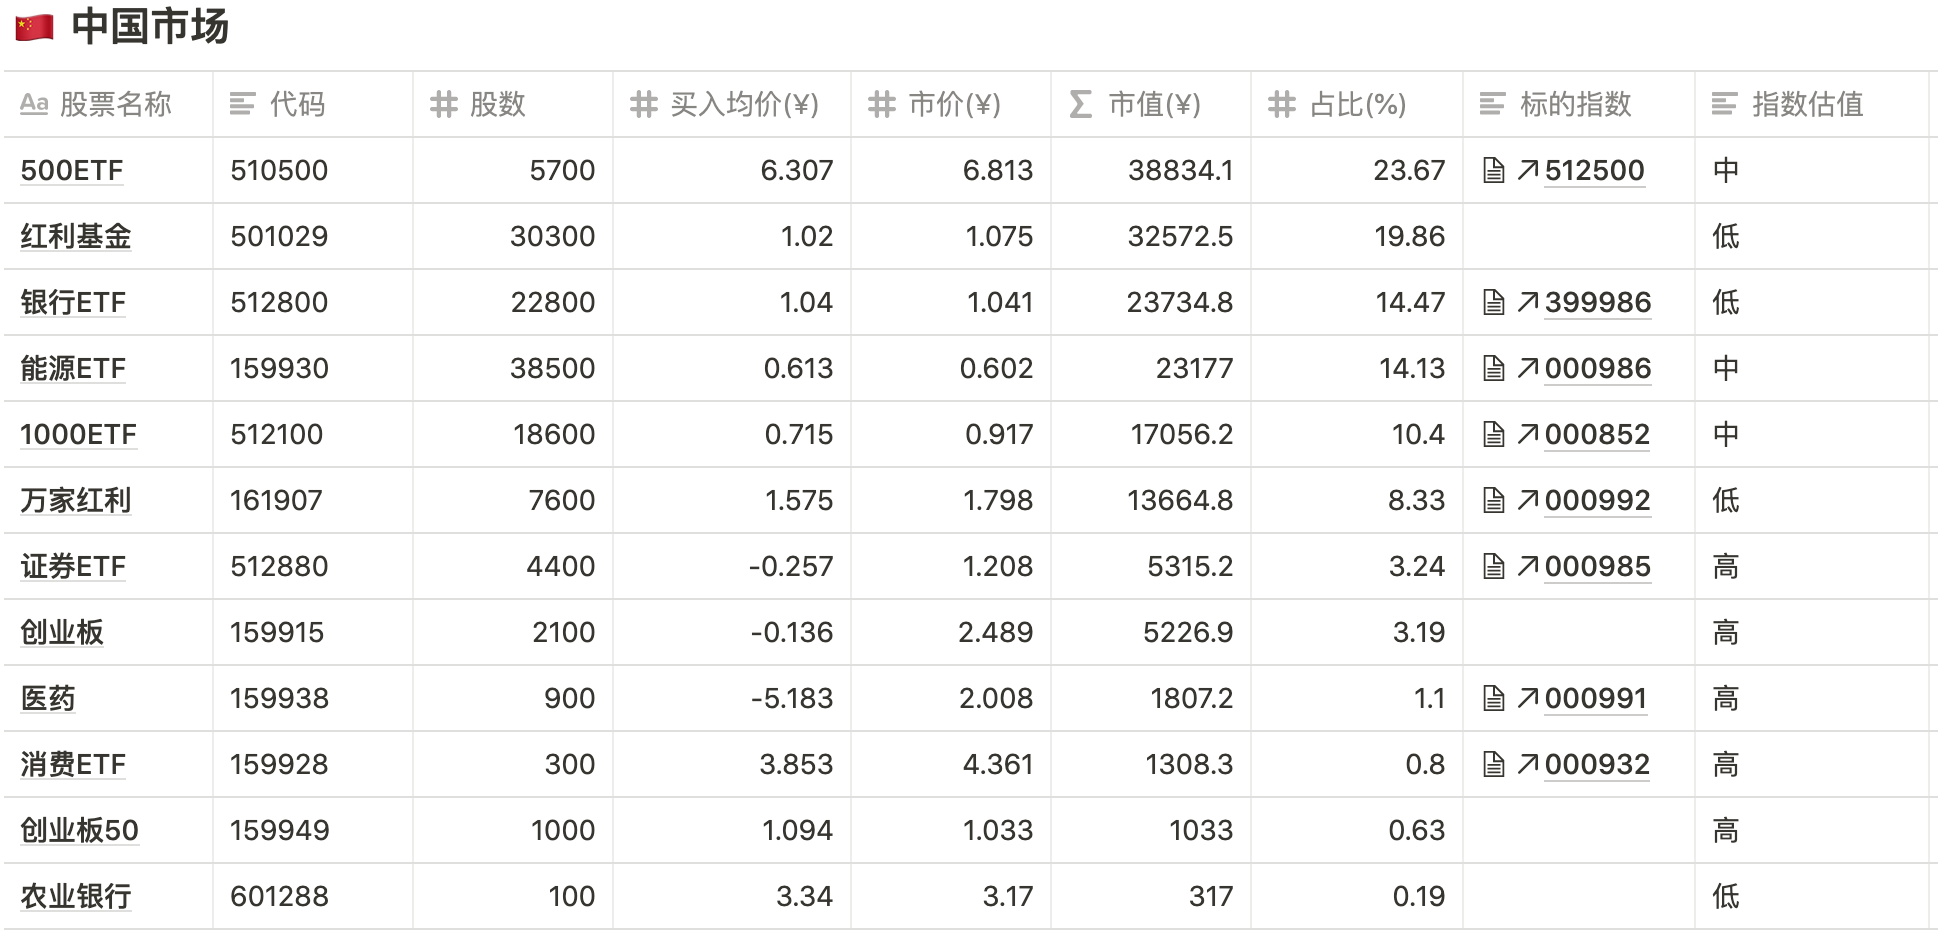The height and width of the screenshot is (936, 1938).
Task: Click page icon beside 000991 link
Action: point(1493,699)
